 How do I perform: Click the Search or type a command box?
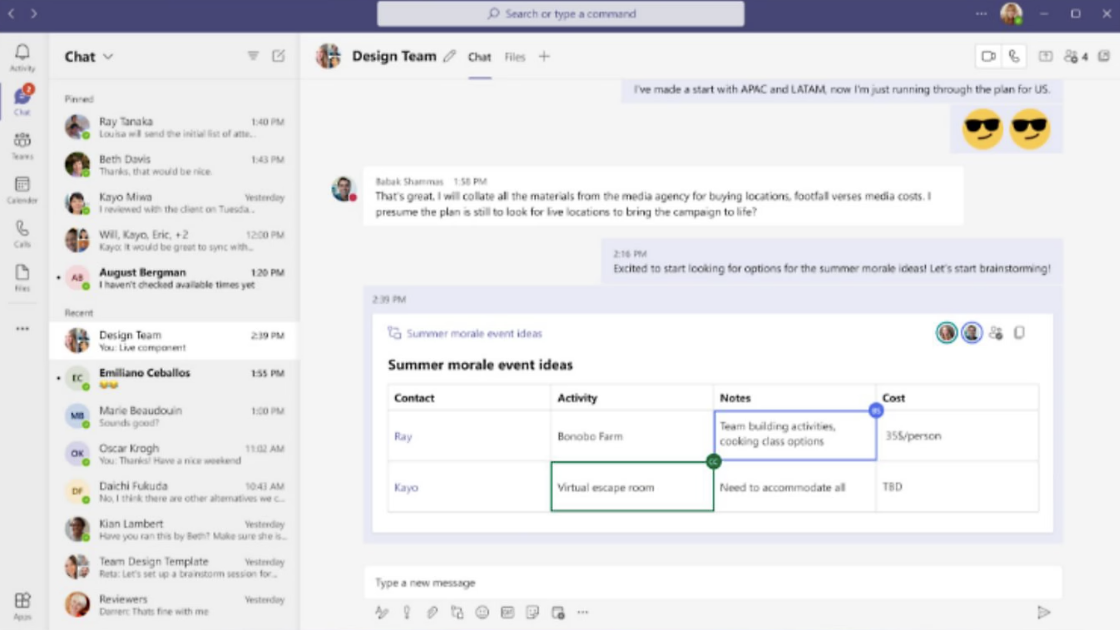[560, 14]
